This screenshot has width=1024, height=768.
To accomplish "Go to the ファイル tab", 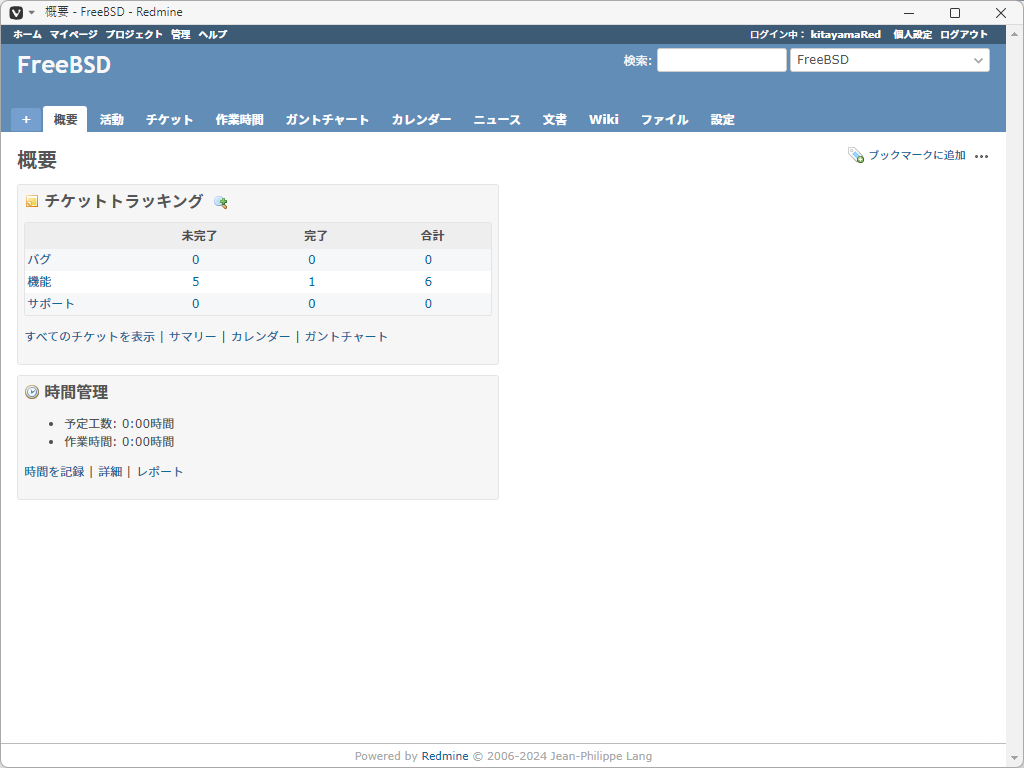I will pos(664,120).
